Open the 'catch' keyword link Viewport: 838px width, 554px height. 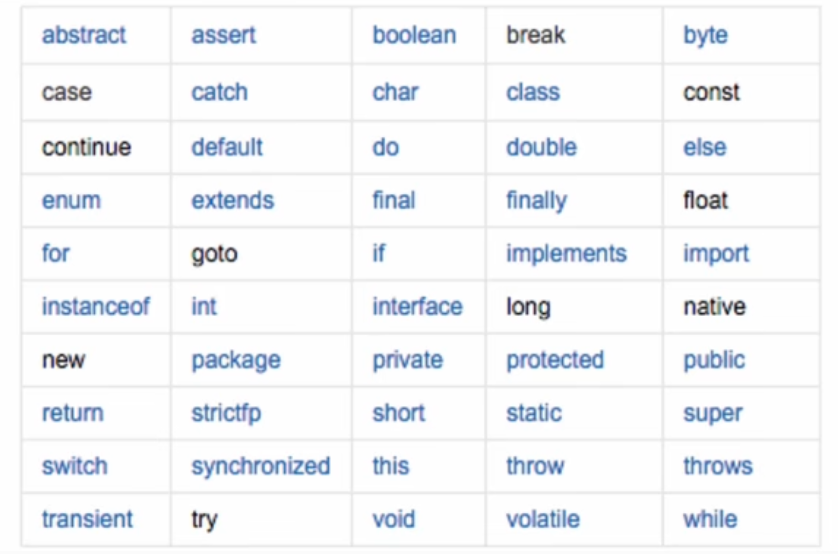click(219, 93)
